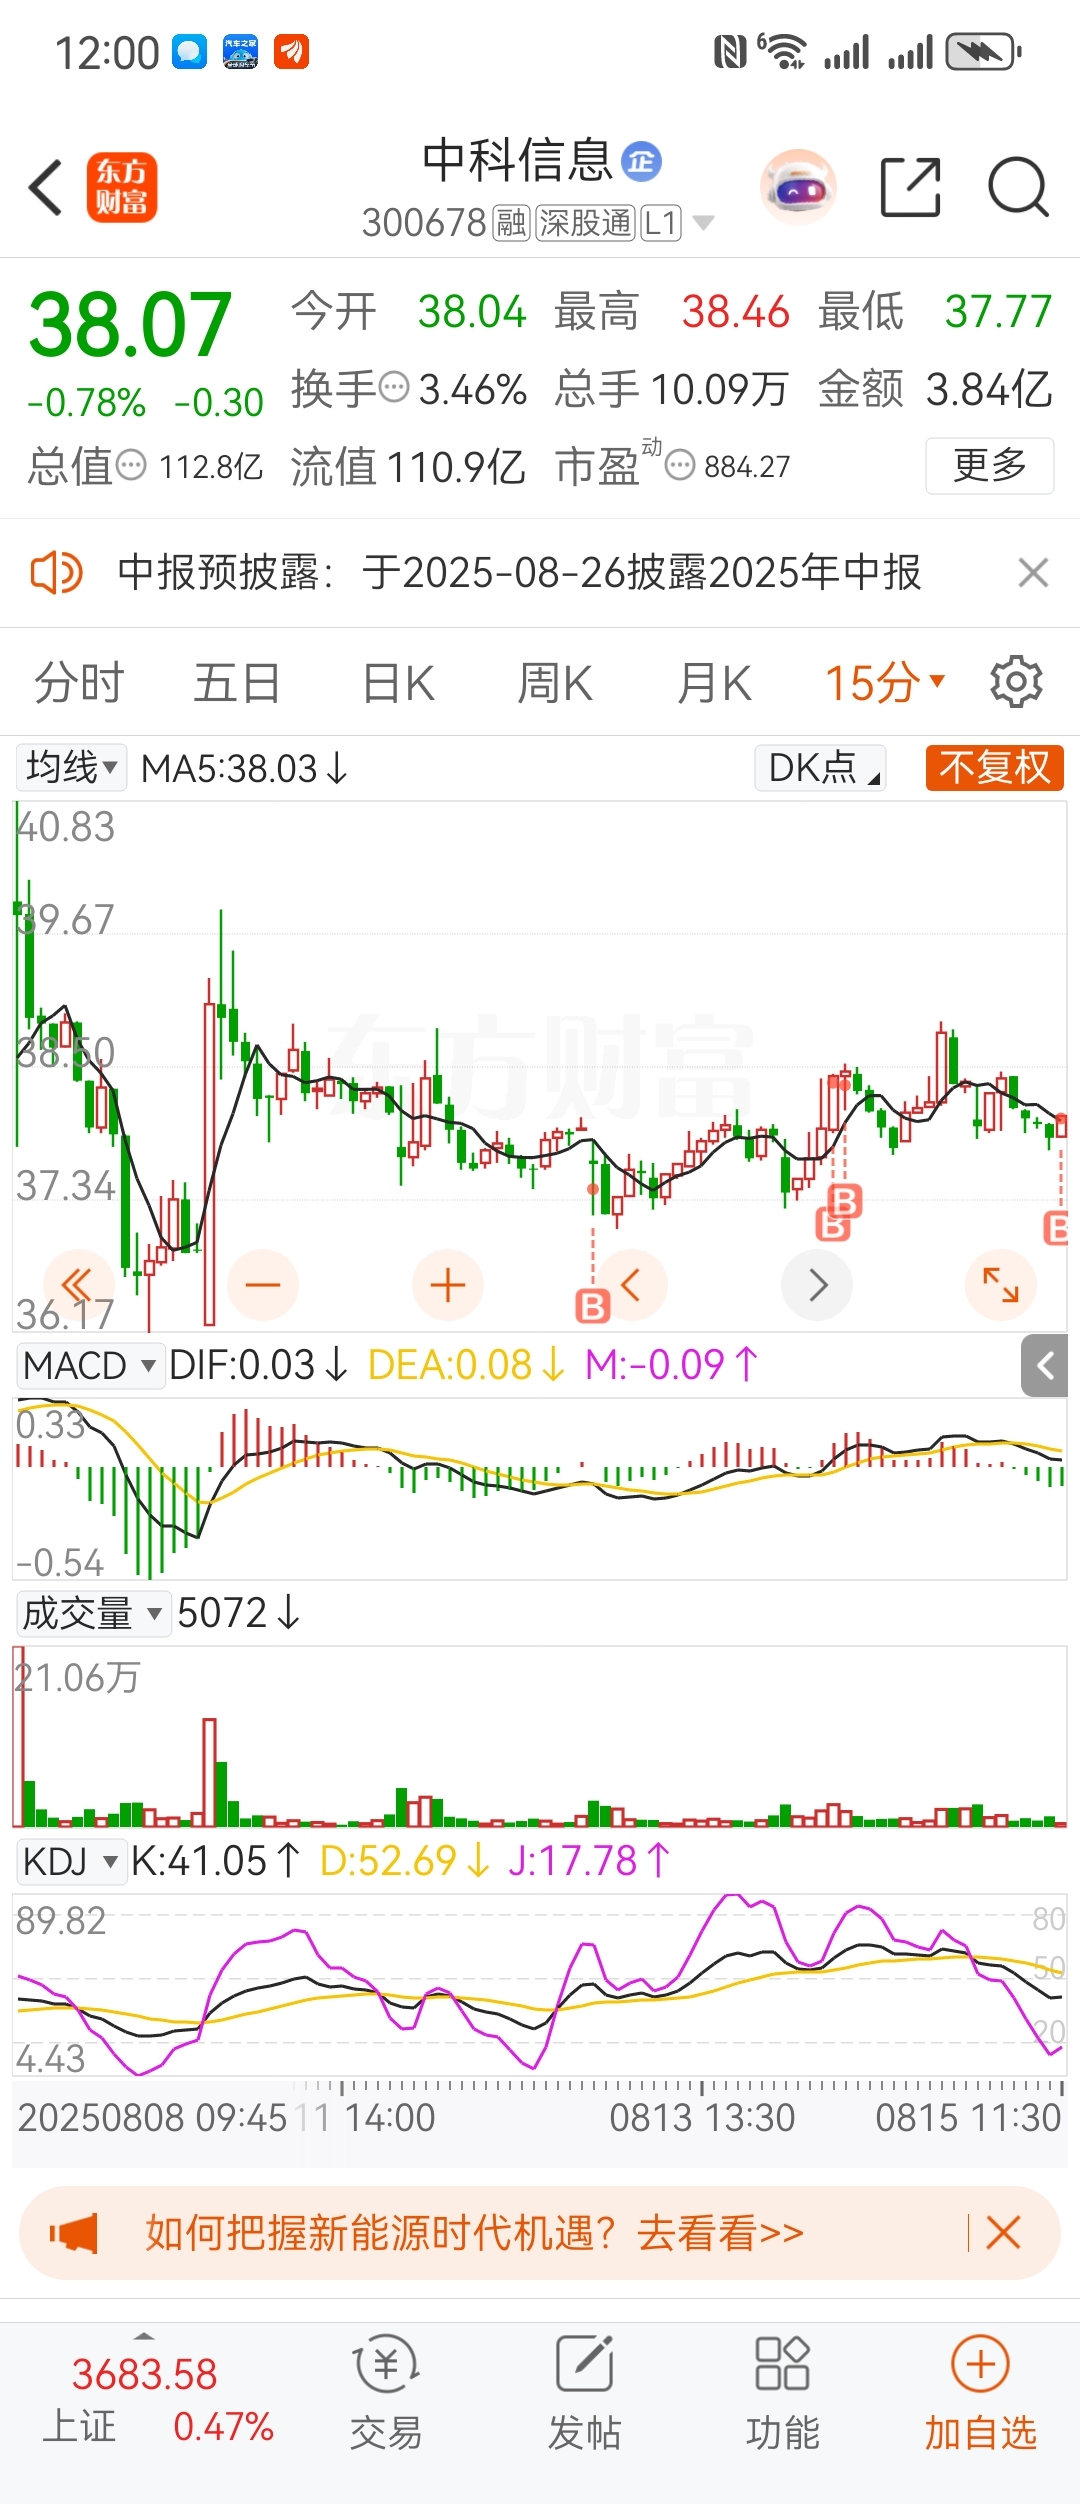Tap the 流值 110.9亿 value
1080x2504 pixels.
tap(456, 466)
